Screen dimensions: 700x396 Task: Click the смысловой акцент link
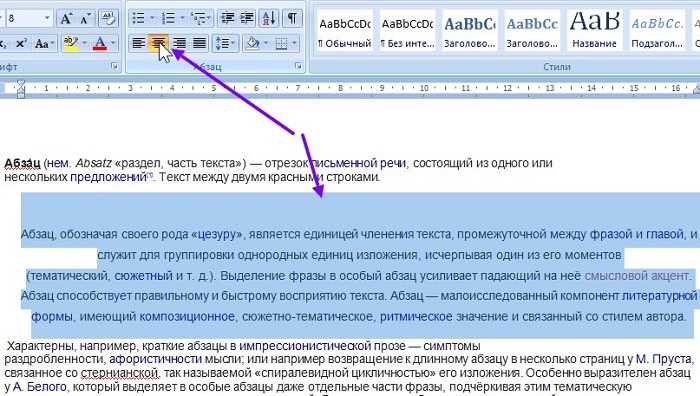(637, 276)
